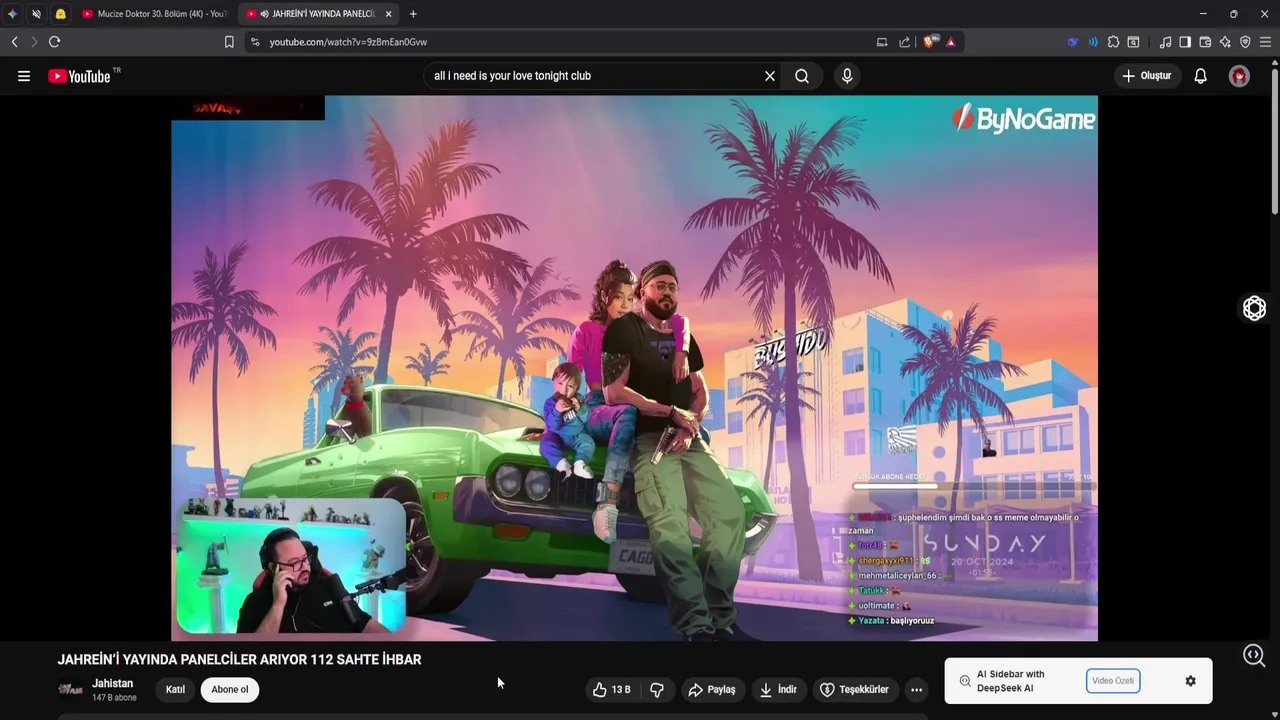The width and height of the screenshot is (1280, 720).
Task: Open Brave Wallet icon
Action: point(1205,42)
